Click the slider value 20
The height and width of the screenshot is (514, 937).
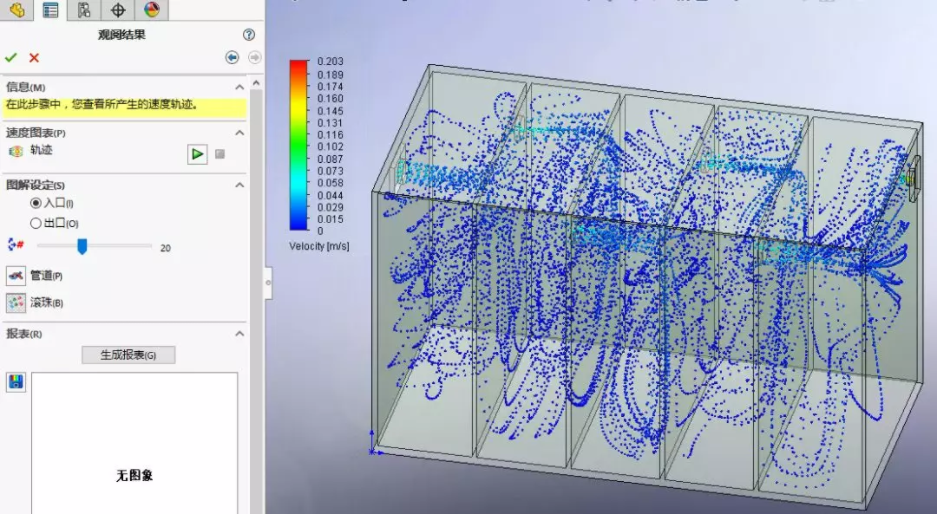click(x=166, y=247)
